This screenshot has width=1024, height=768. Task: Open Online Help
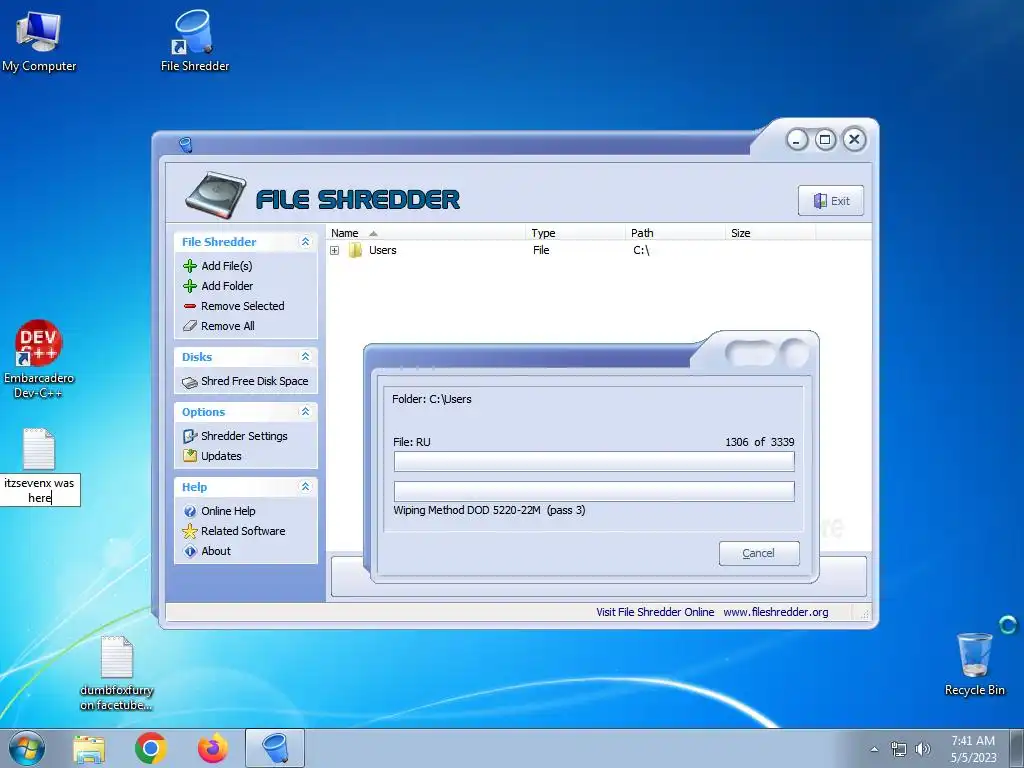click(228, 511)
